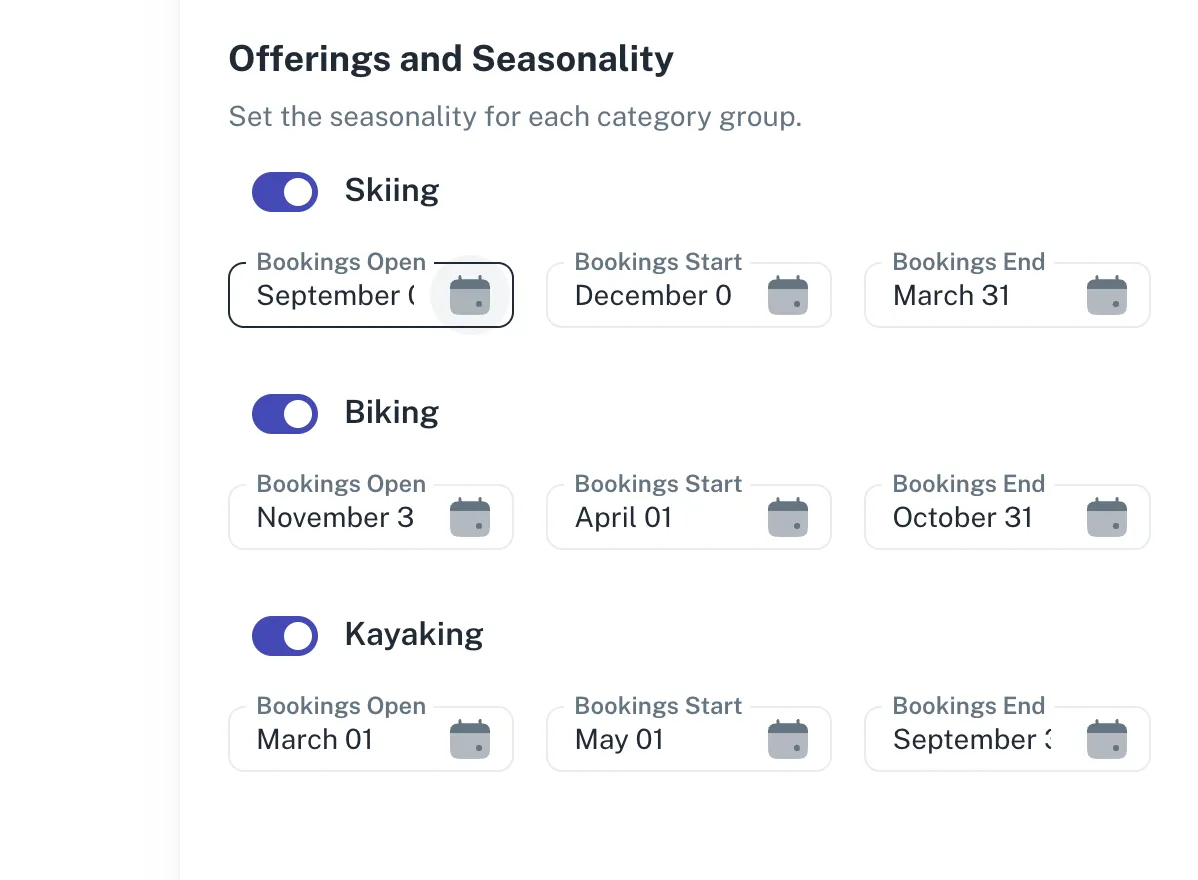
Task: Click the December date field for Skiing
Action: tap(653, 295)
